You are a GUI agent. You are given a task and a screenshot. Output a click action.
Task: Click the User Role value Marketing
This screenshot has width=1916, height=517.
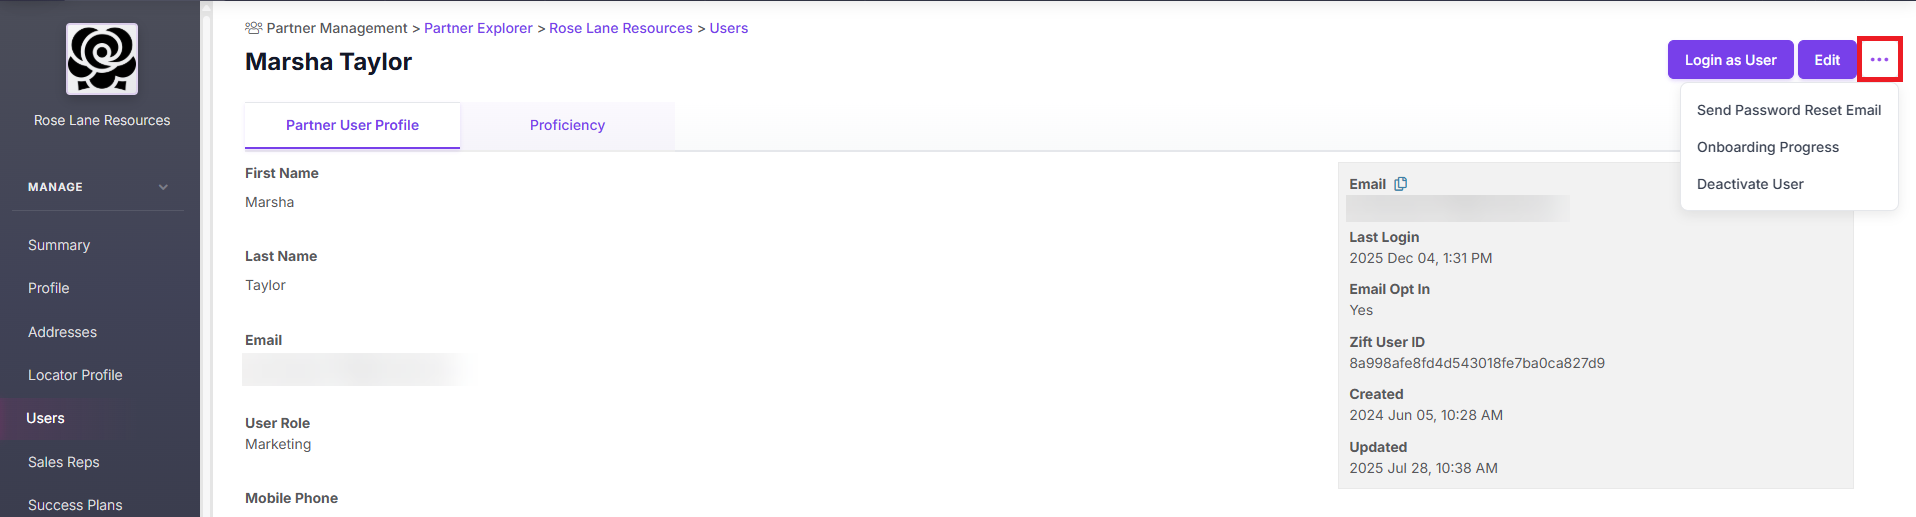[x=278, y=444]
